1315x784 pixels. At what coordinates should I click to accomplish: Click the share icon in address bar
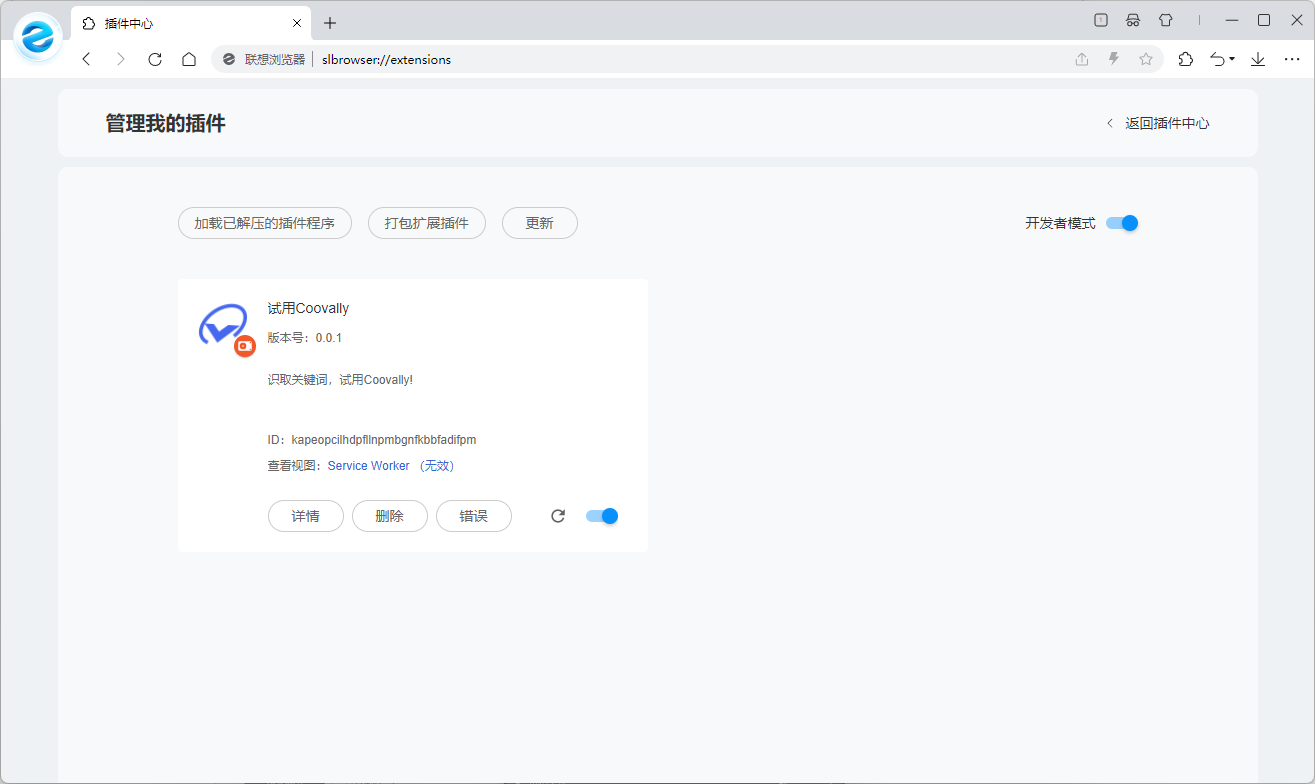(1082, 60)
